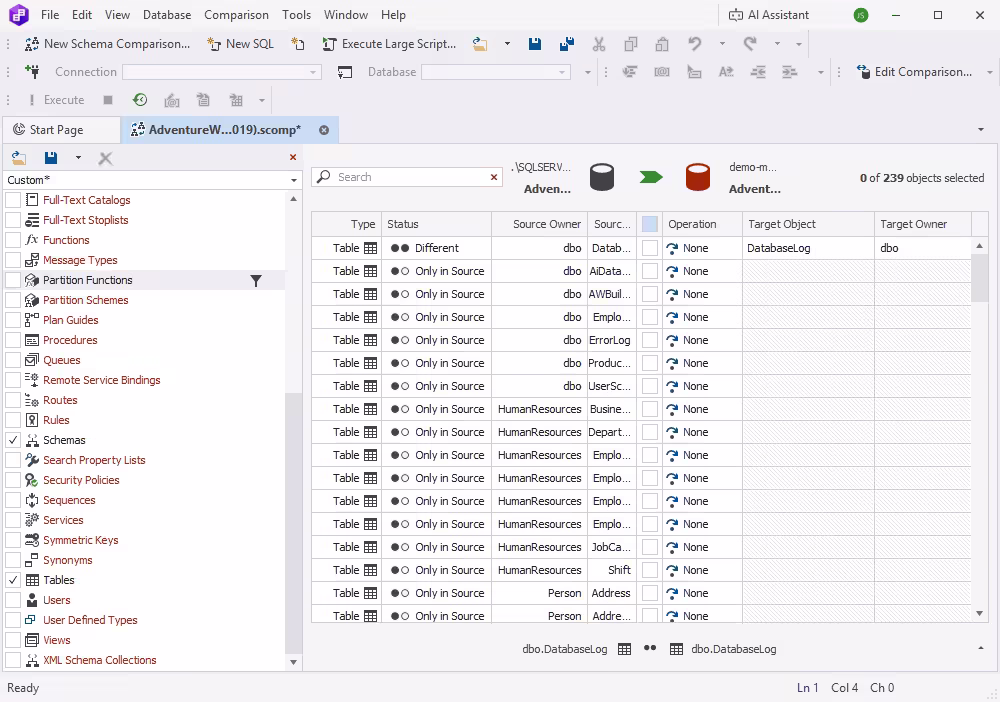Clear the search box with red X
Screen dimensions: 1000x702
494,177
